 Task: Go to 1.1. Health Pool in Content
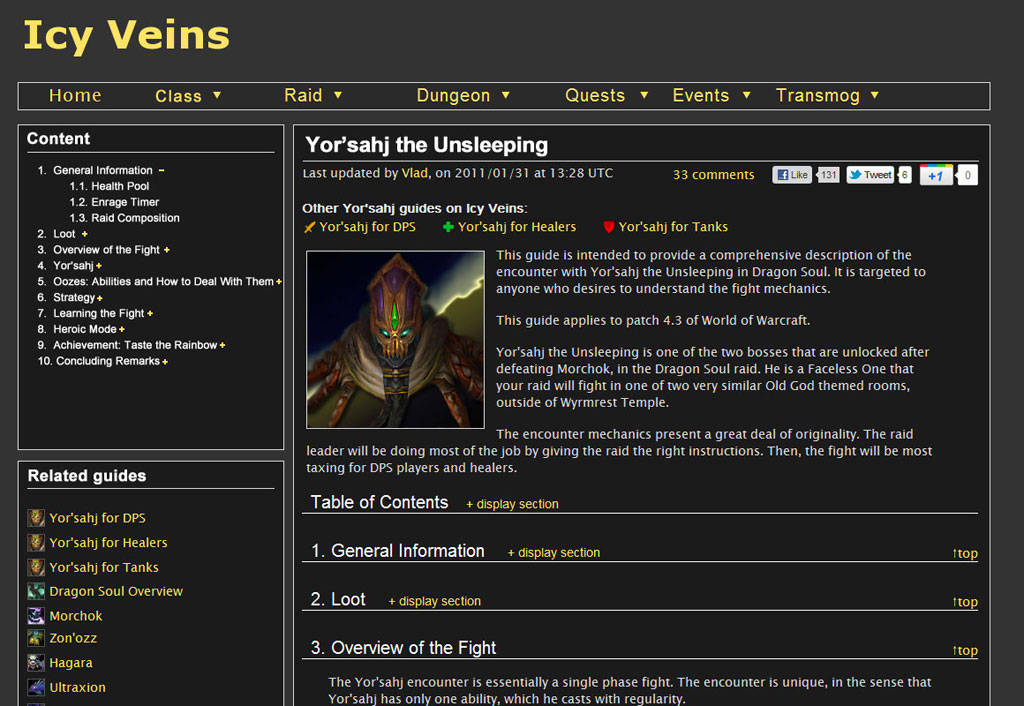coord(109,186)
